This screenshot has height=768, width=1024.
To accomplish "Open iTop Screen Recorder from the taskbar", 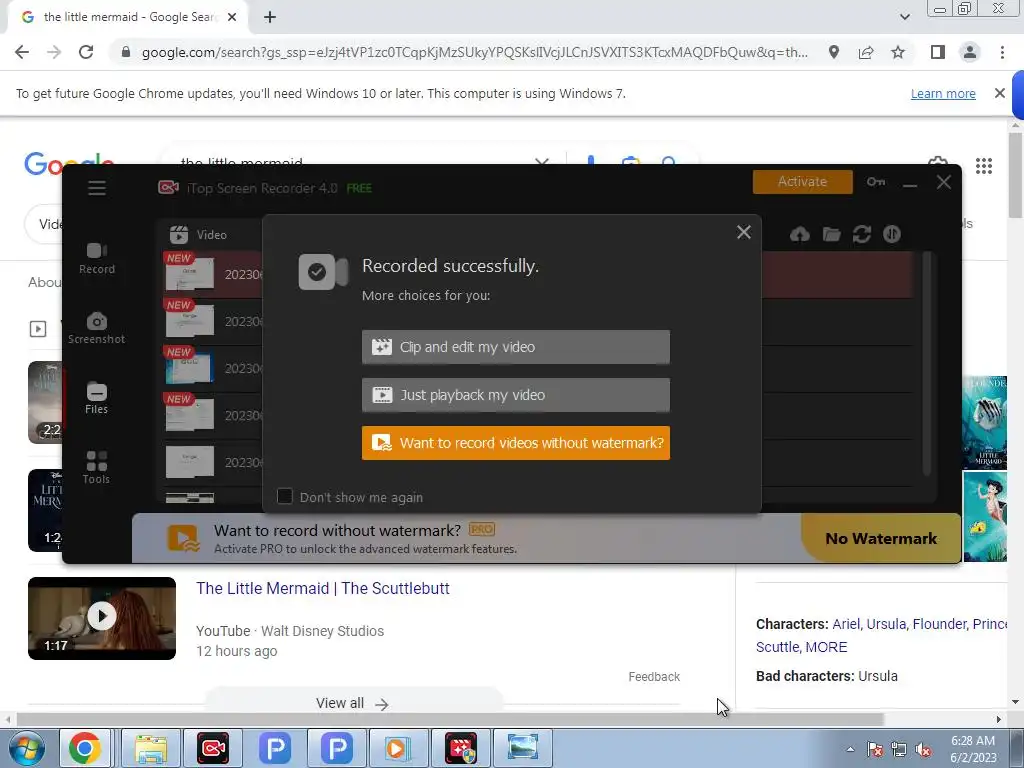I will pos(213,748).
